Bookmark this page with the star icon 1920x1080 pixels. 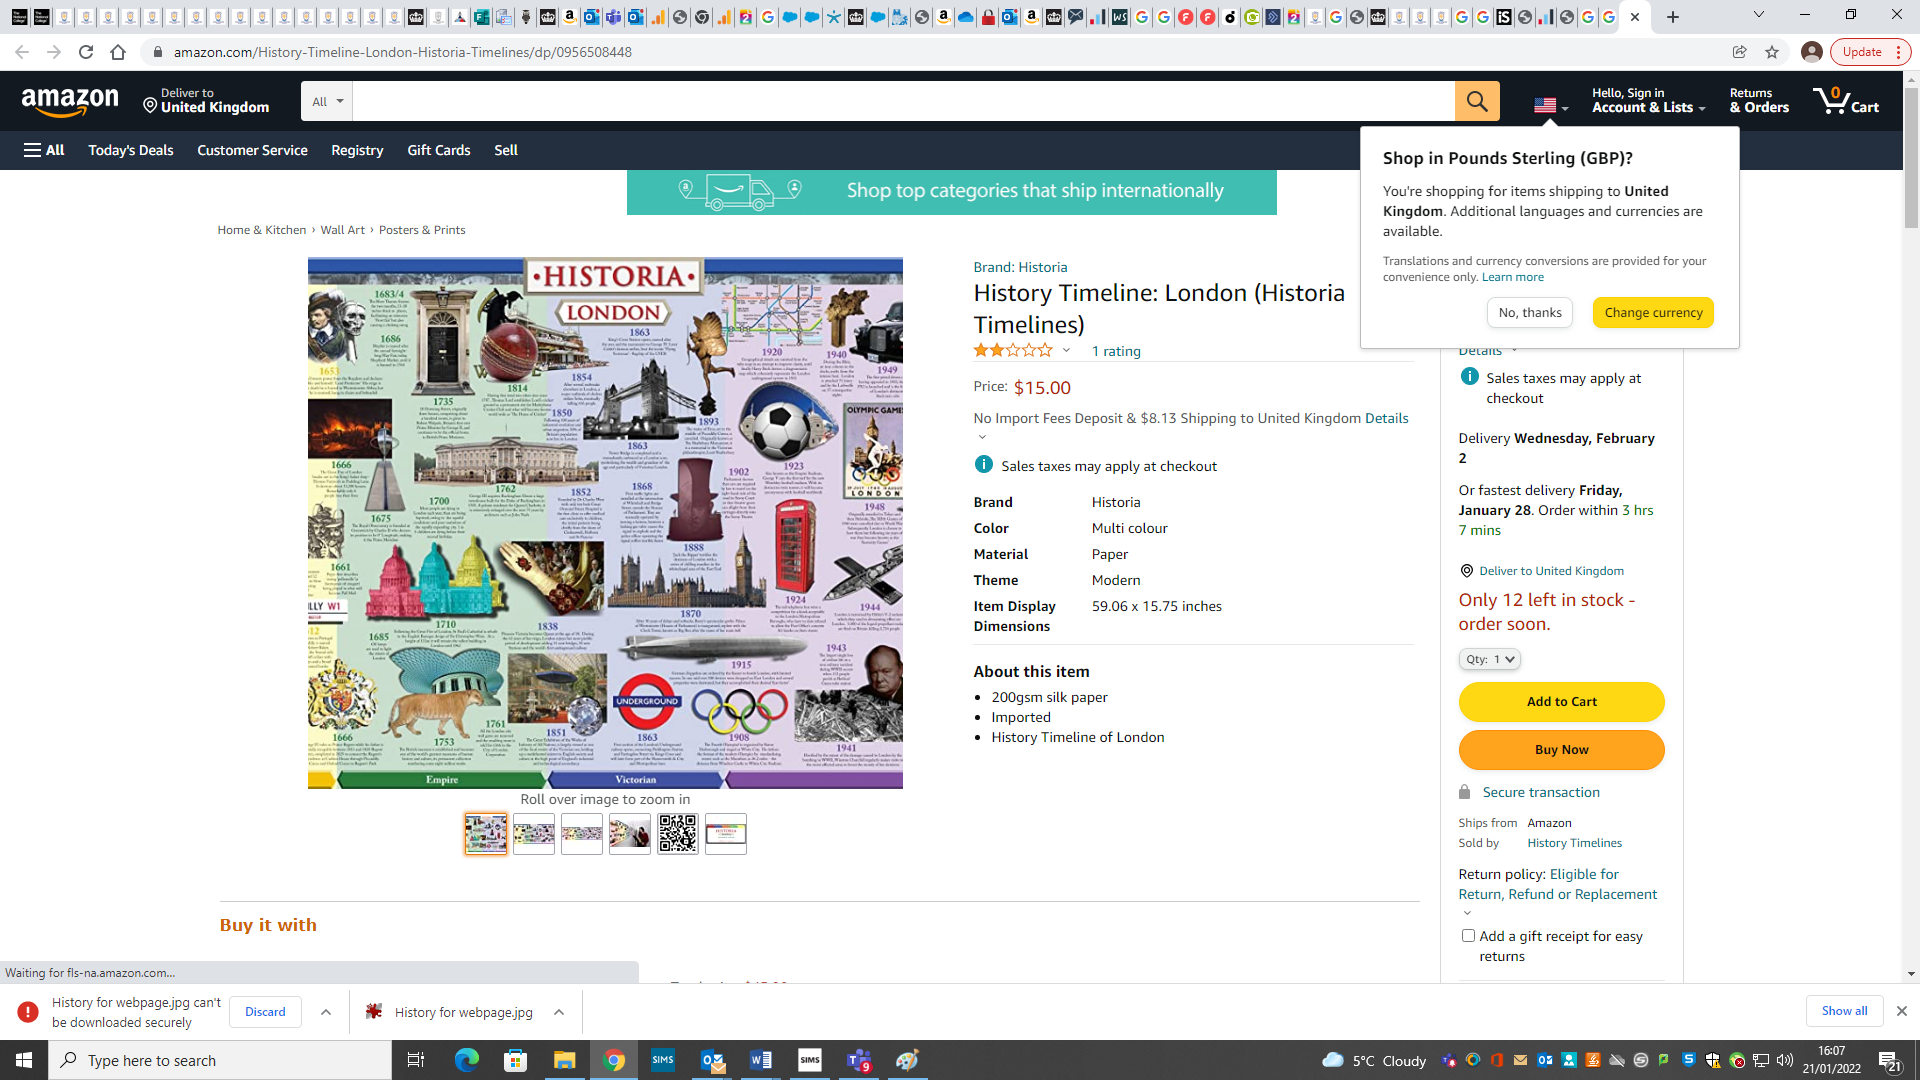click(1772, 52)
